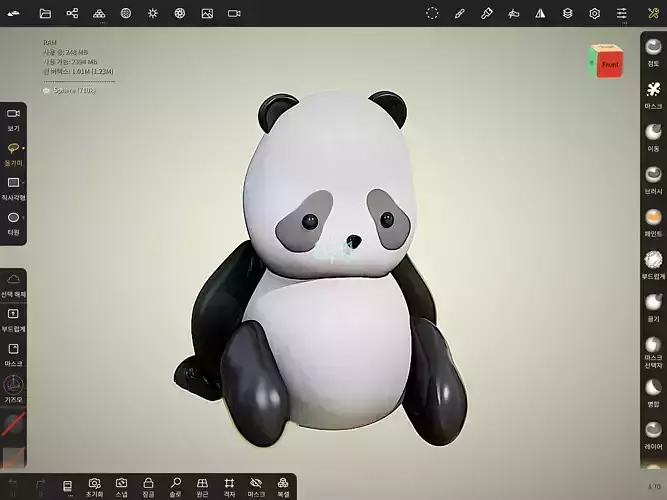The height and width of the screenshot is (500, 667).
Task: Expand the lasso shape options arrow
Action: (x=23, y=148)
